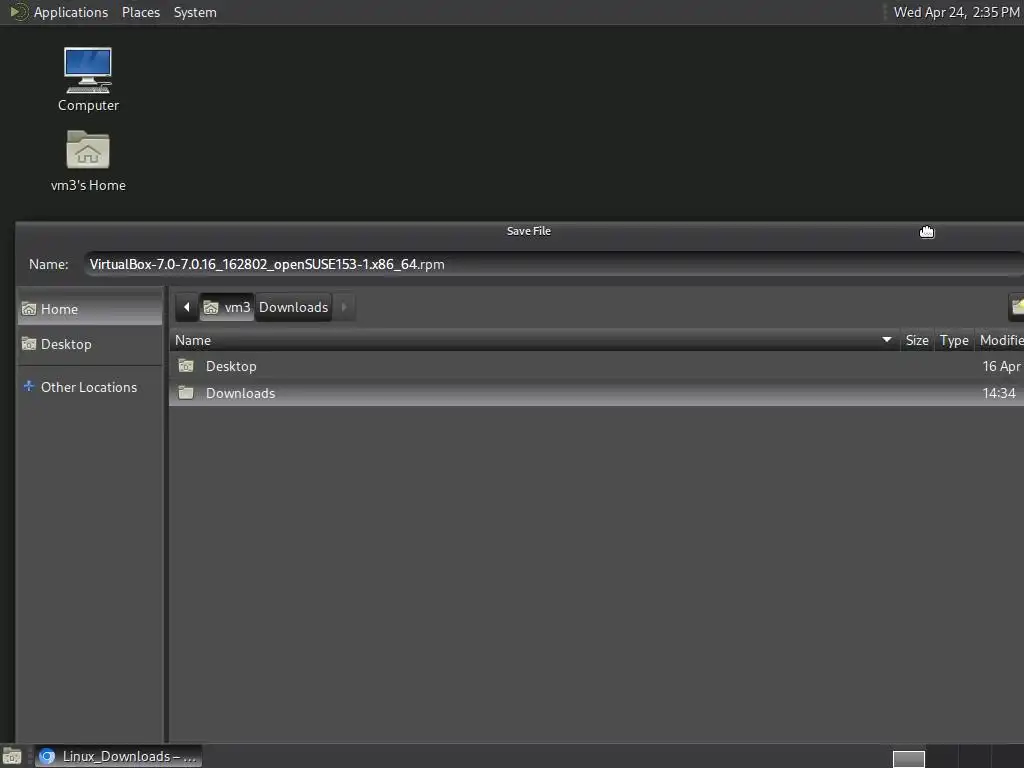Click the plus icon beside Other Locations
Image resolution: width=1024 pixels, height=768 pixels.
click(x=29, y=386)
